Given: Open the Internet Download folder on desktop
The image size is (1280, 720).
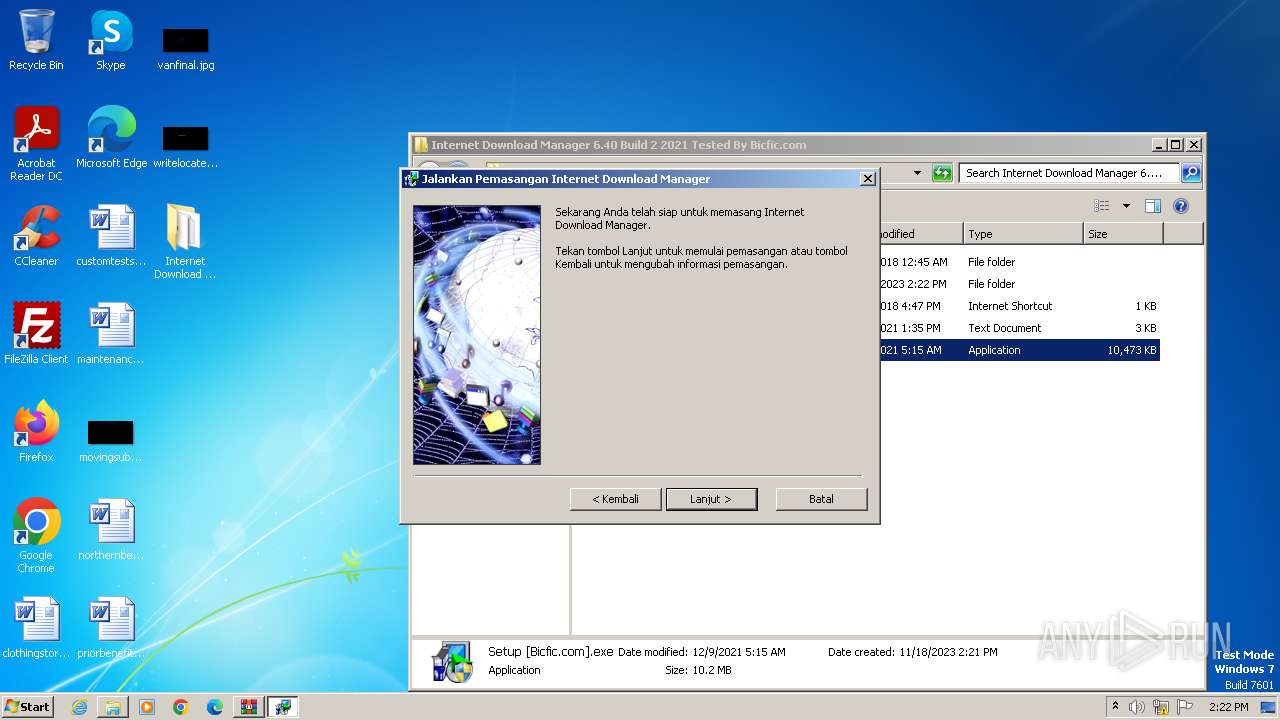Looking at the screenshot, I should click(185, 241).
